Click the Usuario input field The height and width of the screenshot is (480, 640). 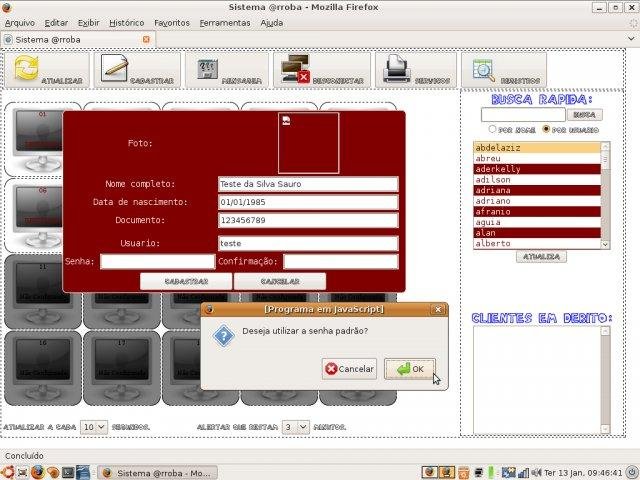click(x=308, y=243)
